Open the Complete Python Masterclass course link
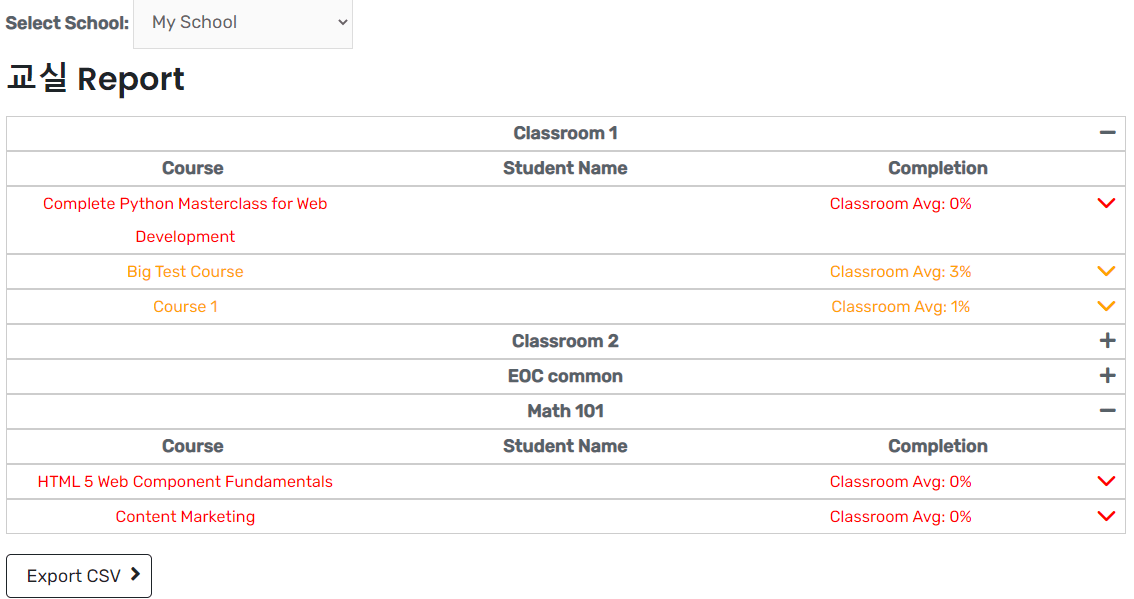 pos(185,204)
